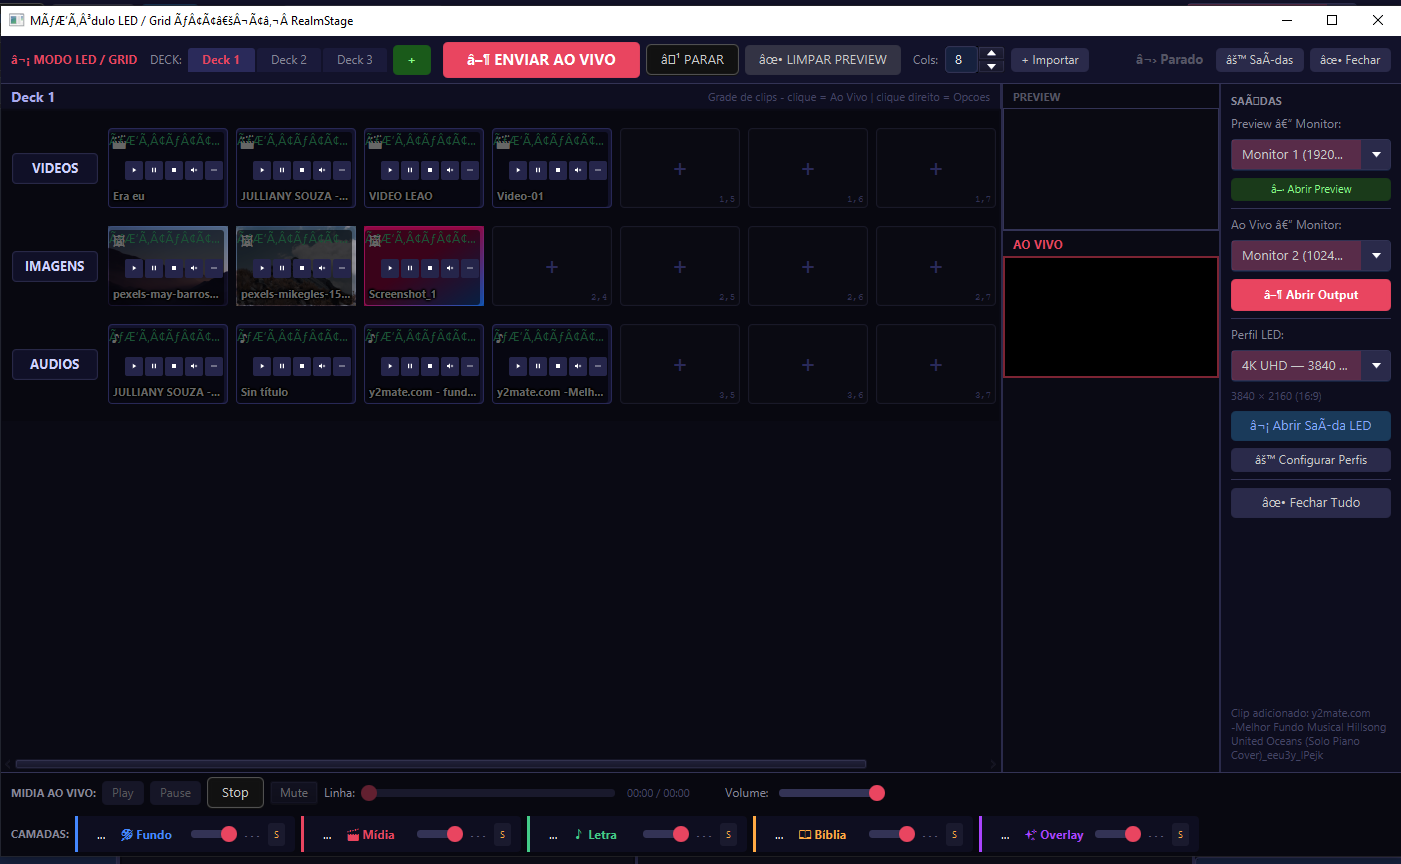The image size is (1401, 864).
Task: Click minus icon on Screenshot_1 clip
Action: pyautogui.click(x=470, y=268)
